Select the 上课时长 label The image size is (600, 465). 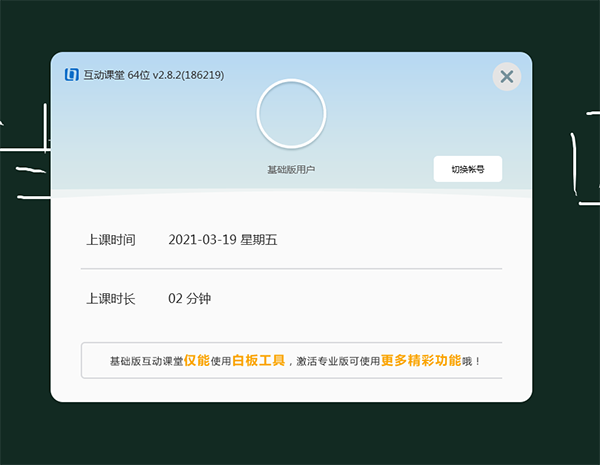coord(110,299)
